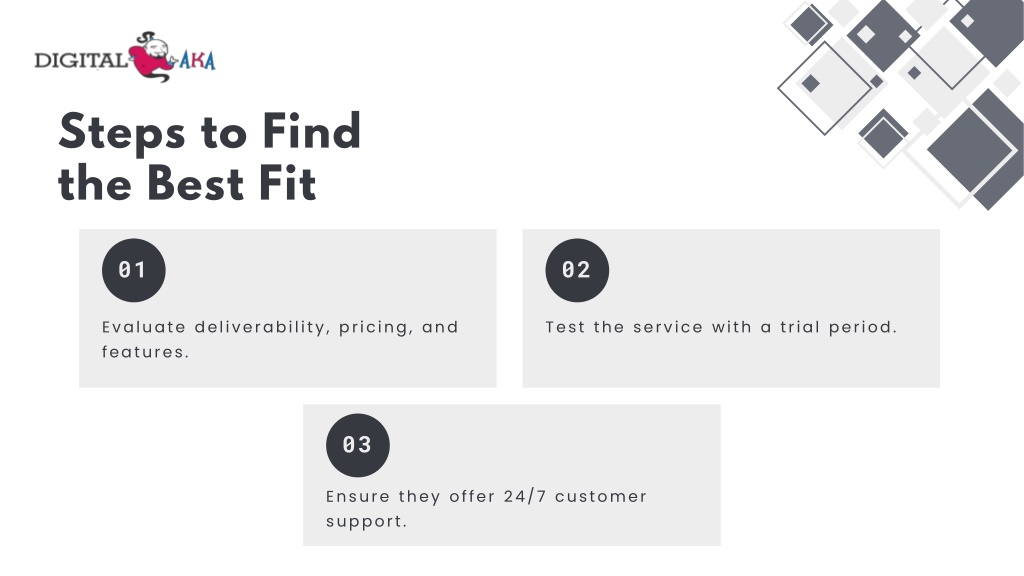Click the small dark diamond at top

pyautogui.click(x=809, y=24)
